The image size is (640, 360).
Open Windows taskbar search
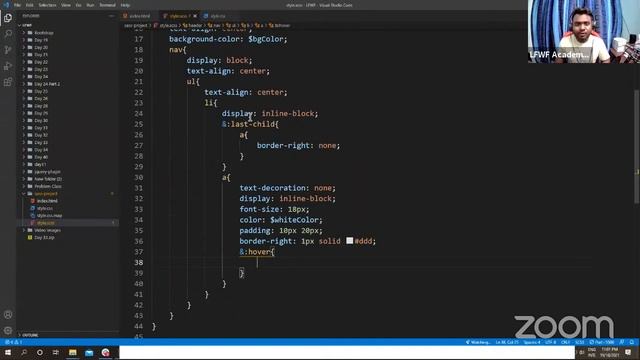click(x=24, y=352)
